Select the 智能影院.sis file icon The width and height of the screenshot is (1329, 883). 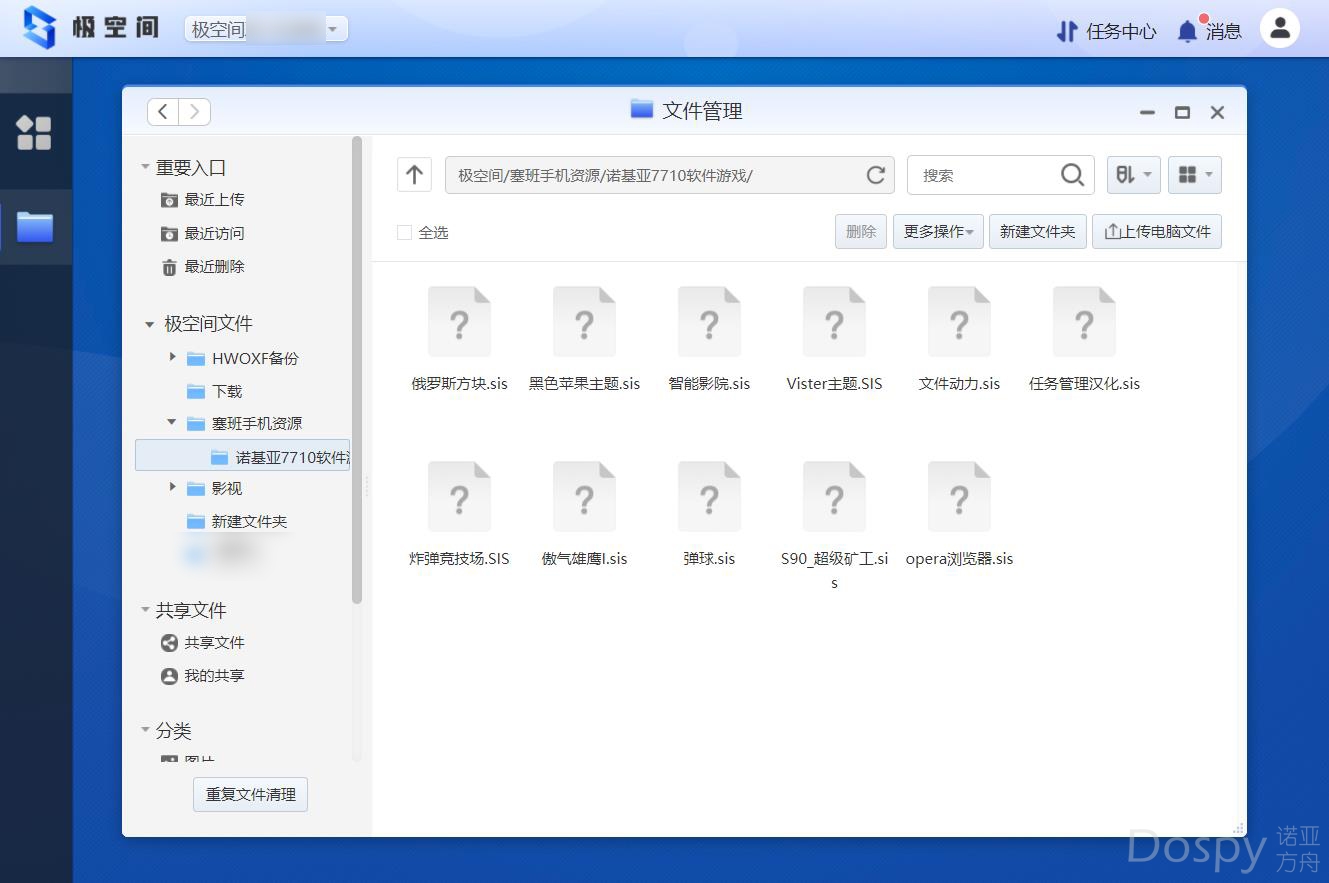(709, 322)
